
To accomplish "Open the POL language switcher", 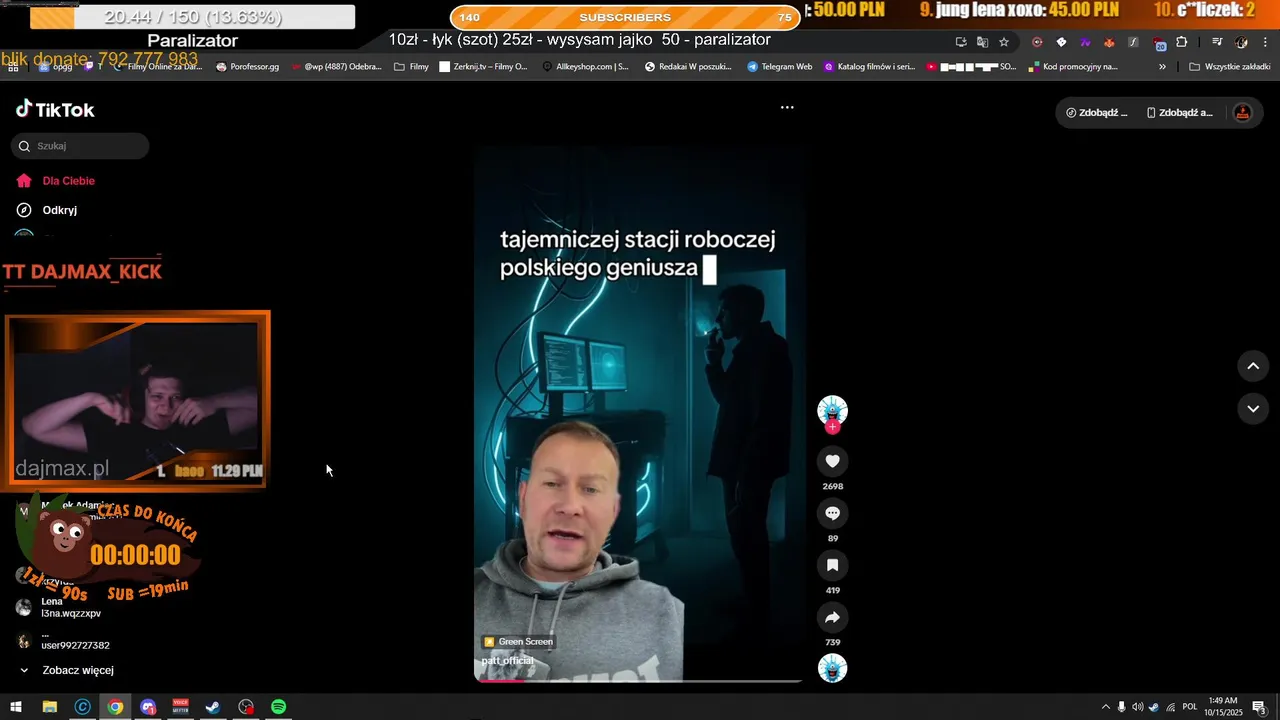I will (1190, 707).
